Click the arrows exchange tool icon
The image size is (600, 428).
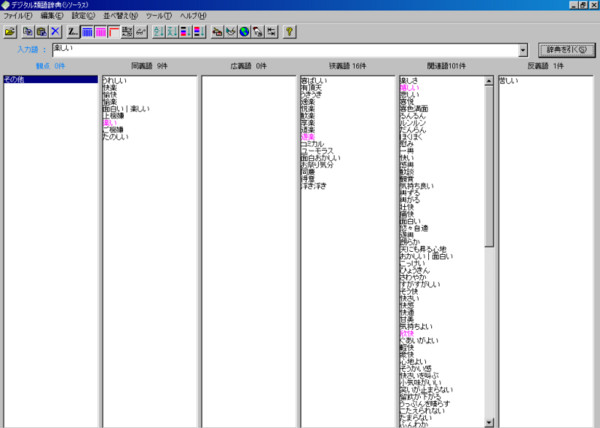271,32
